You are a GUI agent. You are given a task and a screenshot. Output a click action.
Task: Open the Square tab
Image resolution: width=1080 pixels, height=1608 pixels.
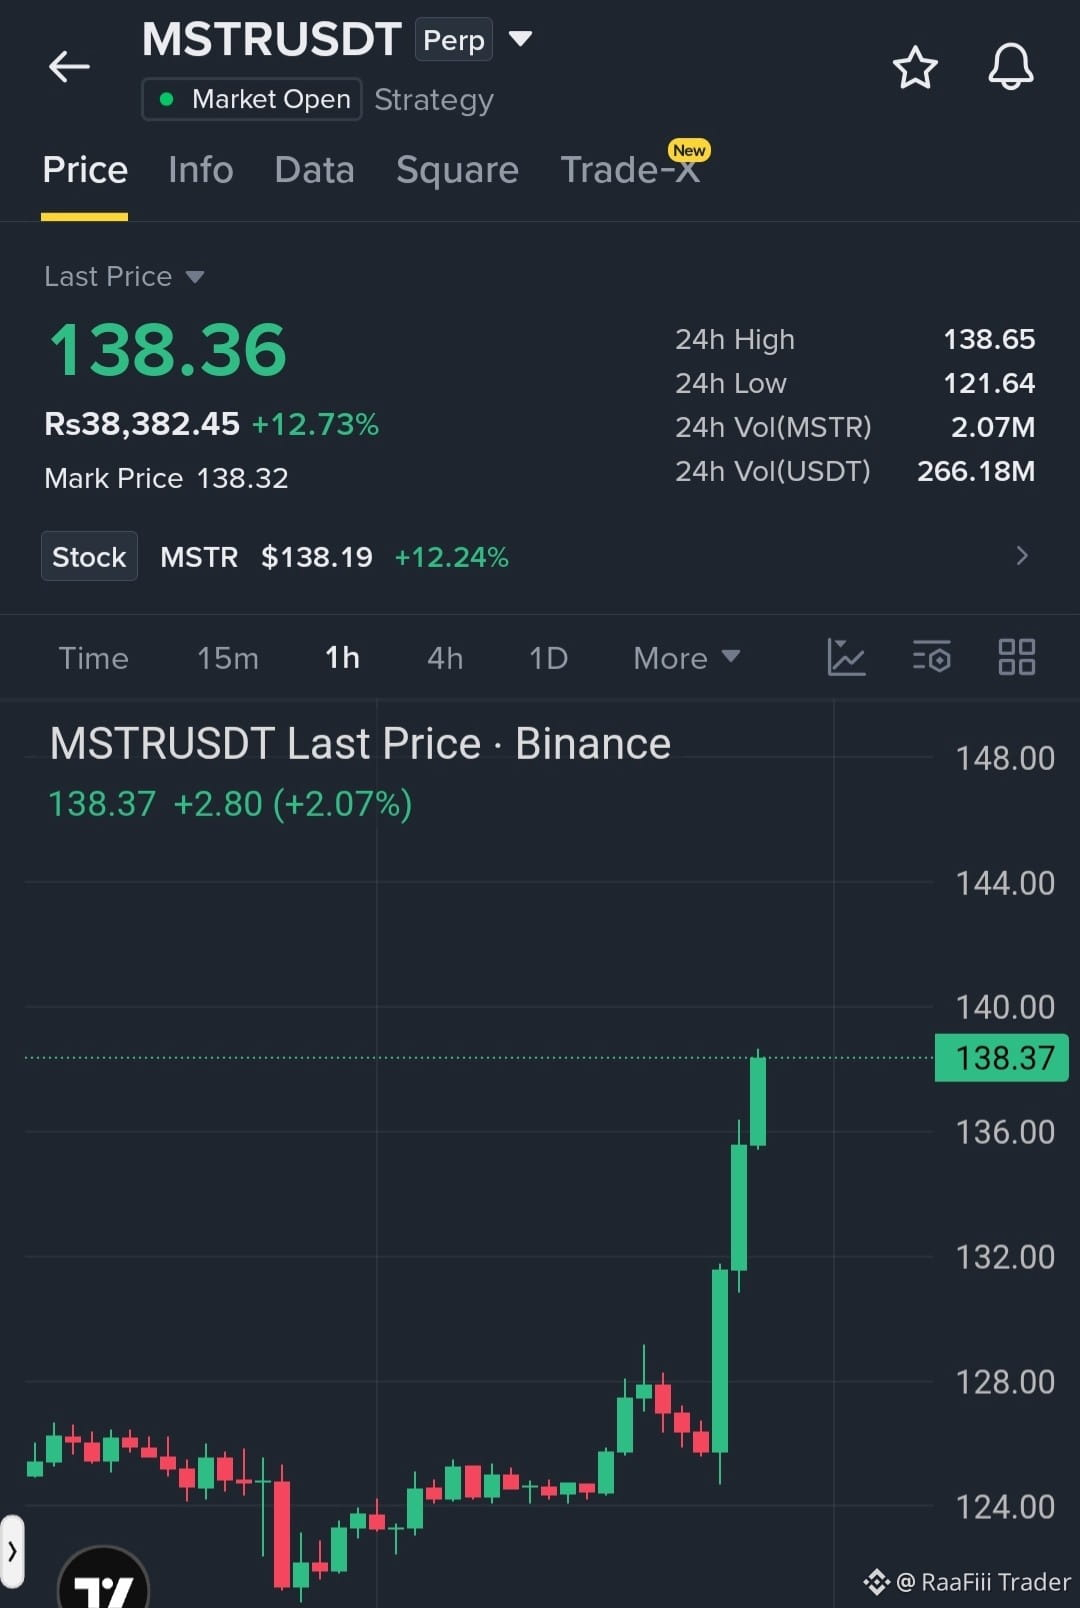[x=457, y=170]
